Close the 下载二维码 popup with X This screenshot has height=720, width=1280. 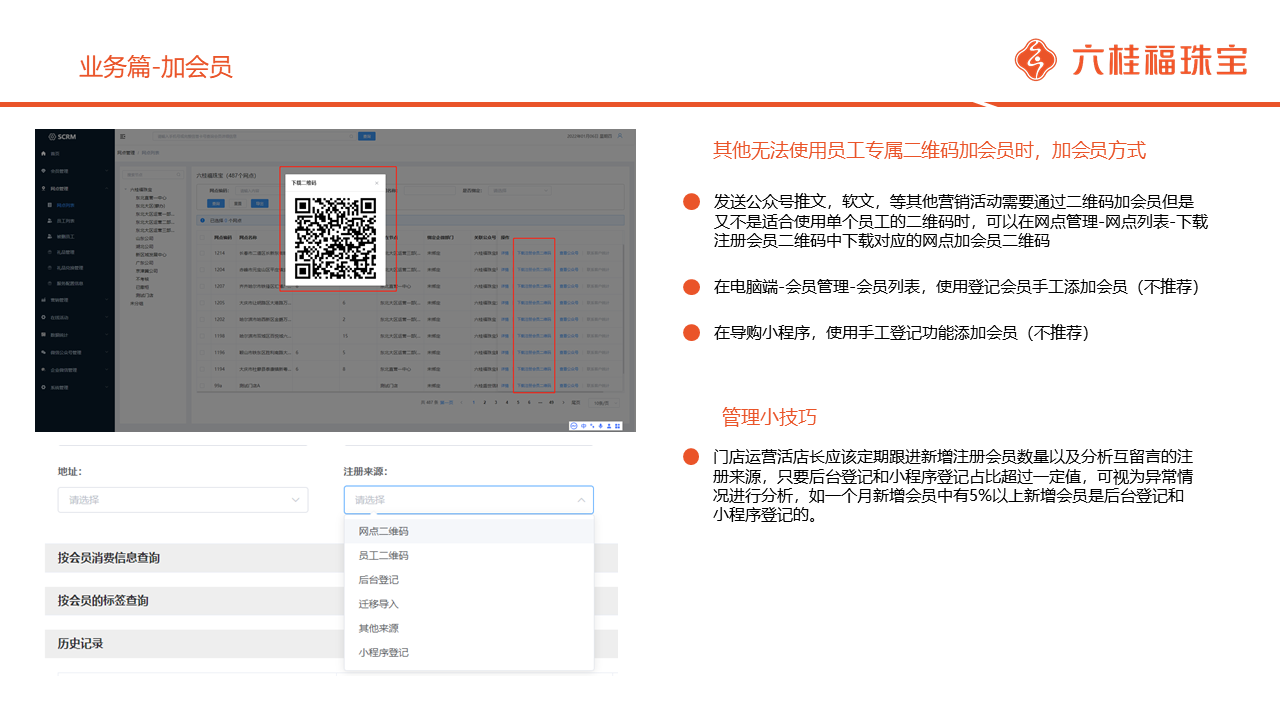(x=377, y=183)
